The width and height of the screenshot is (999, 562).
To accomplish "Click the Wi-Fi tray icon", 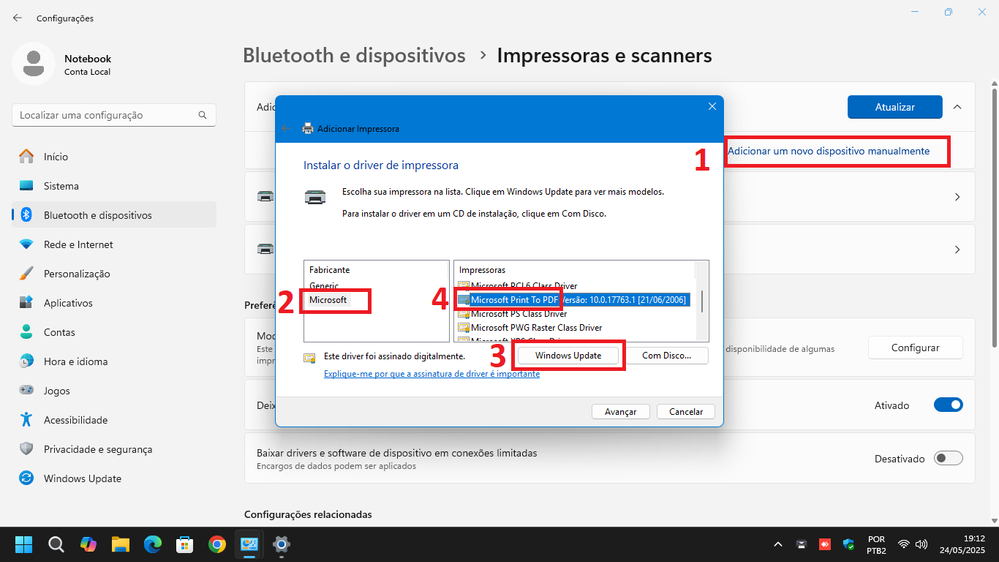I will coord(903,544).
